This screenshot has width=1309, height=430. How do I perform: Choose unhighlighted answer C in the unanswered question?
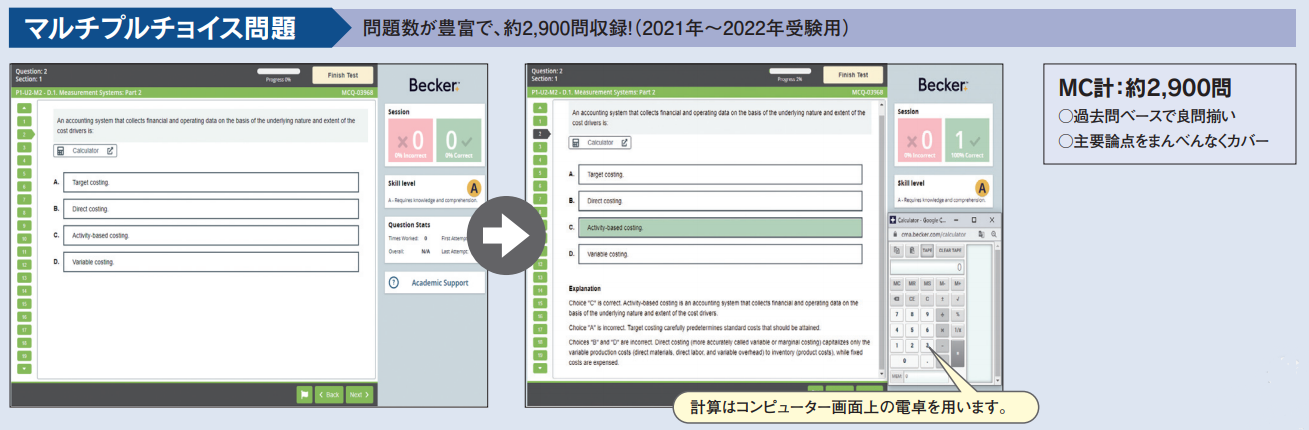209,235
